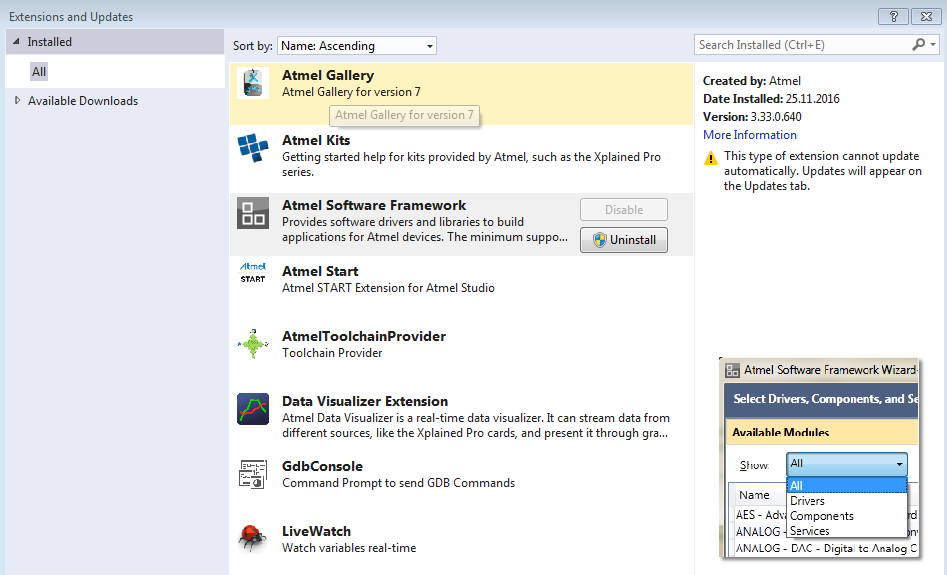Click 'Watch variables real-time' description
The height and width of the screenshot is (575, 947).
pyautogui.click(x=349, y=548)
